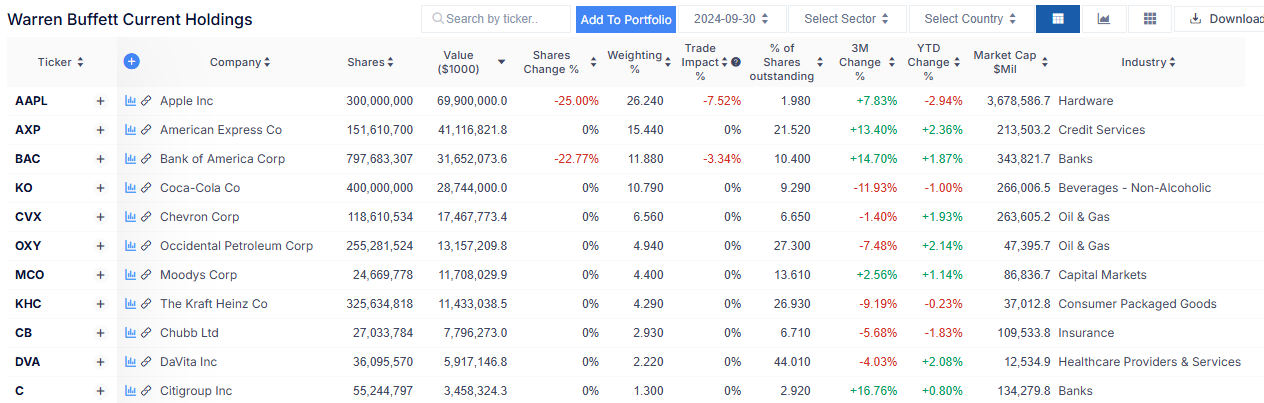Open the bar chart icon for Chubb Ltd

(x=130, y=333)
